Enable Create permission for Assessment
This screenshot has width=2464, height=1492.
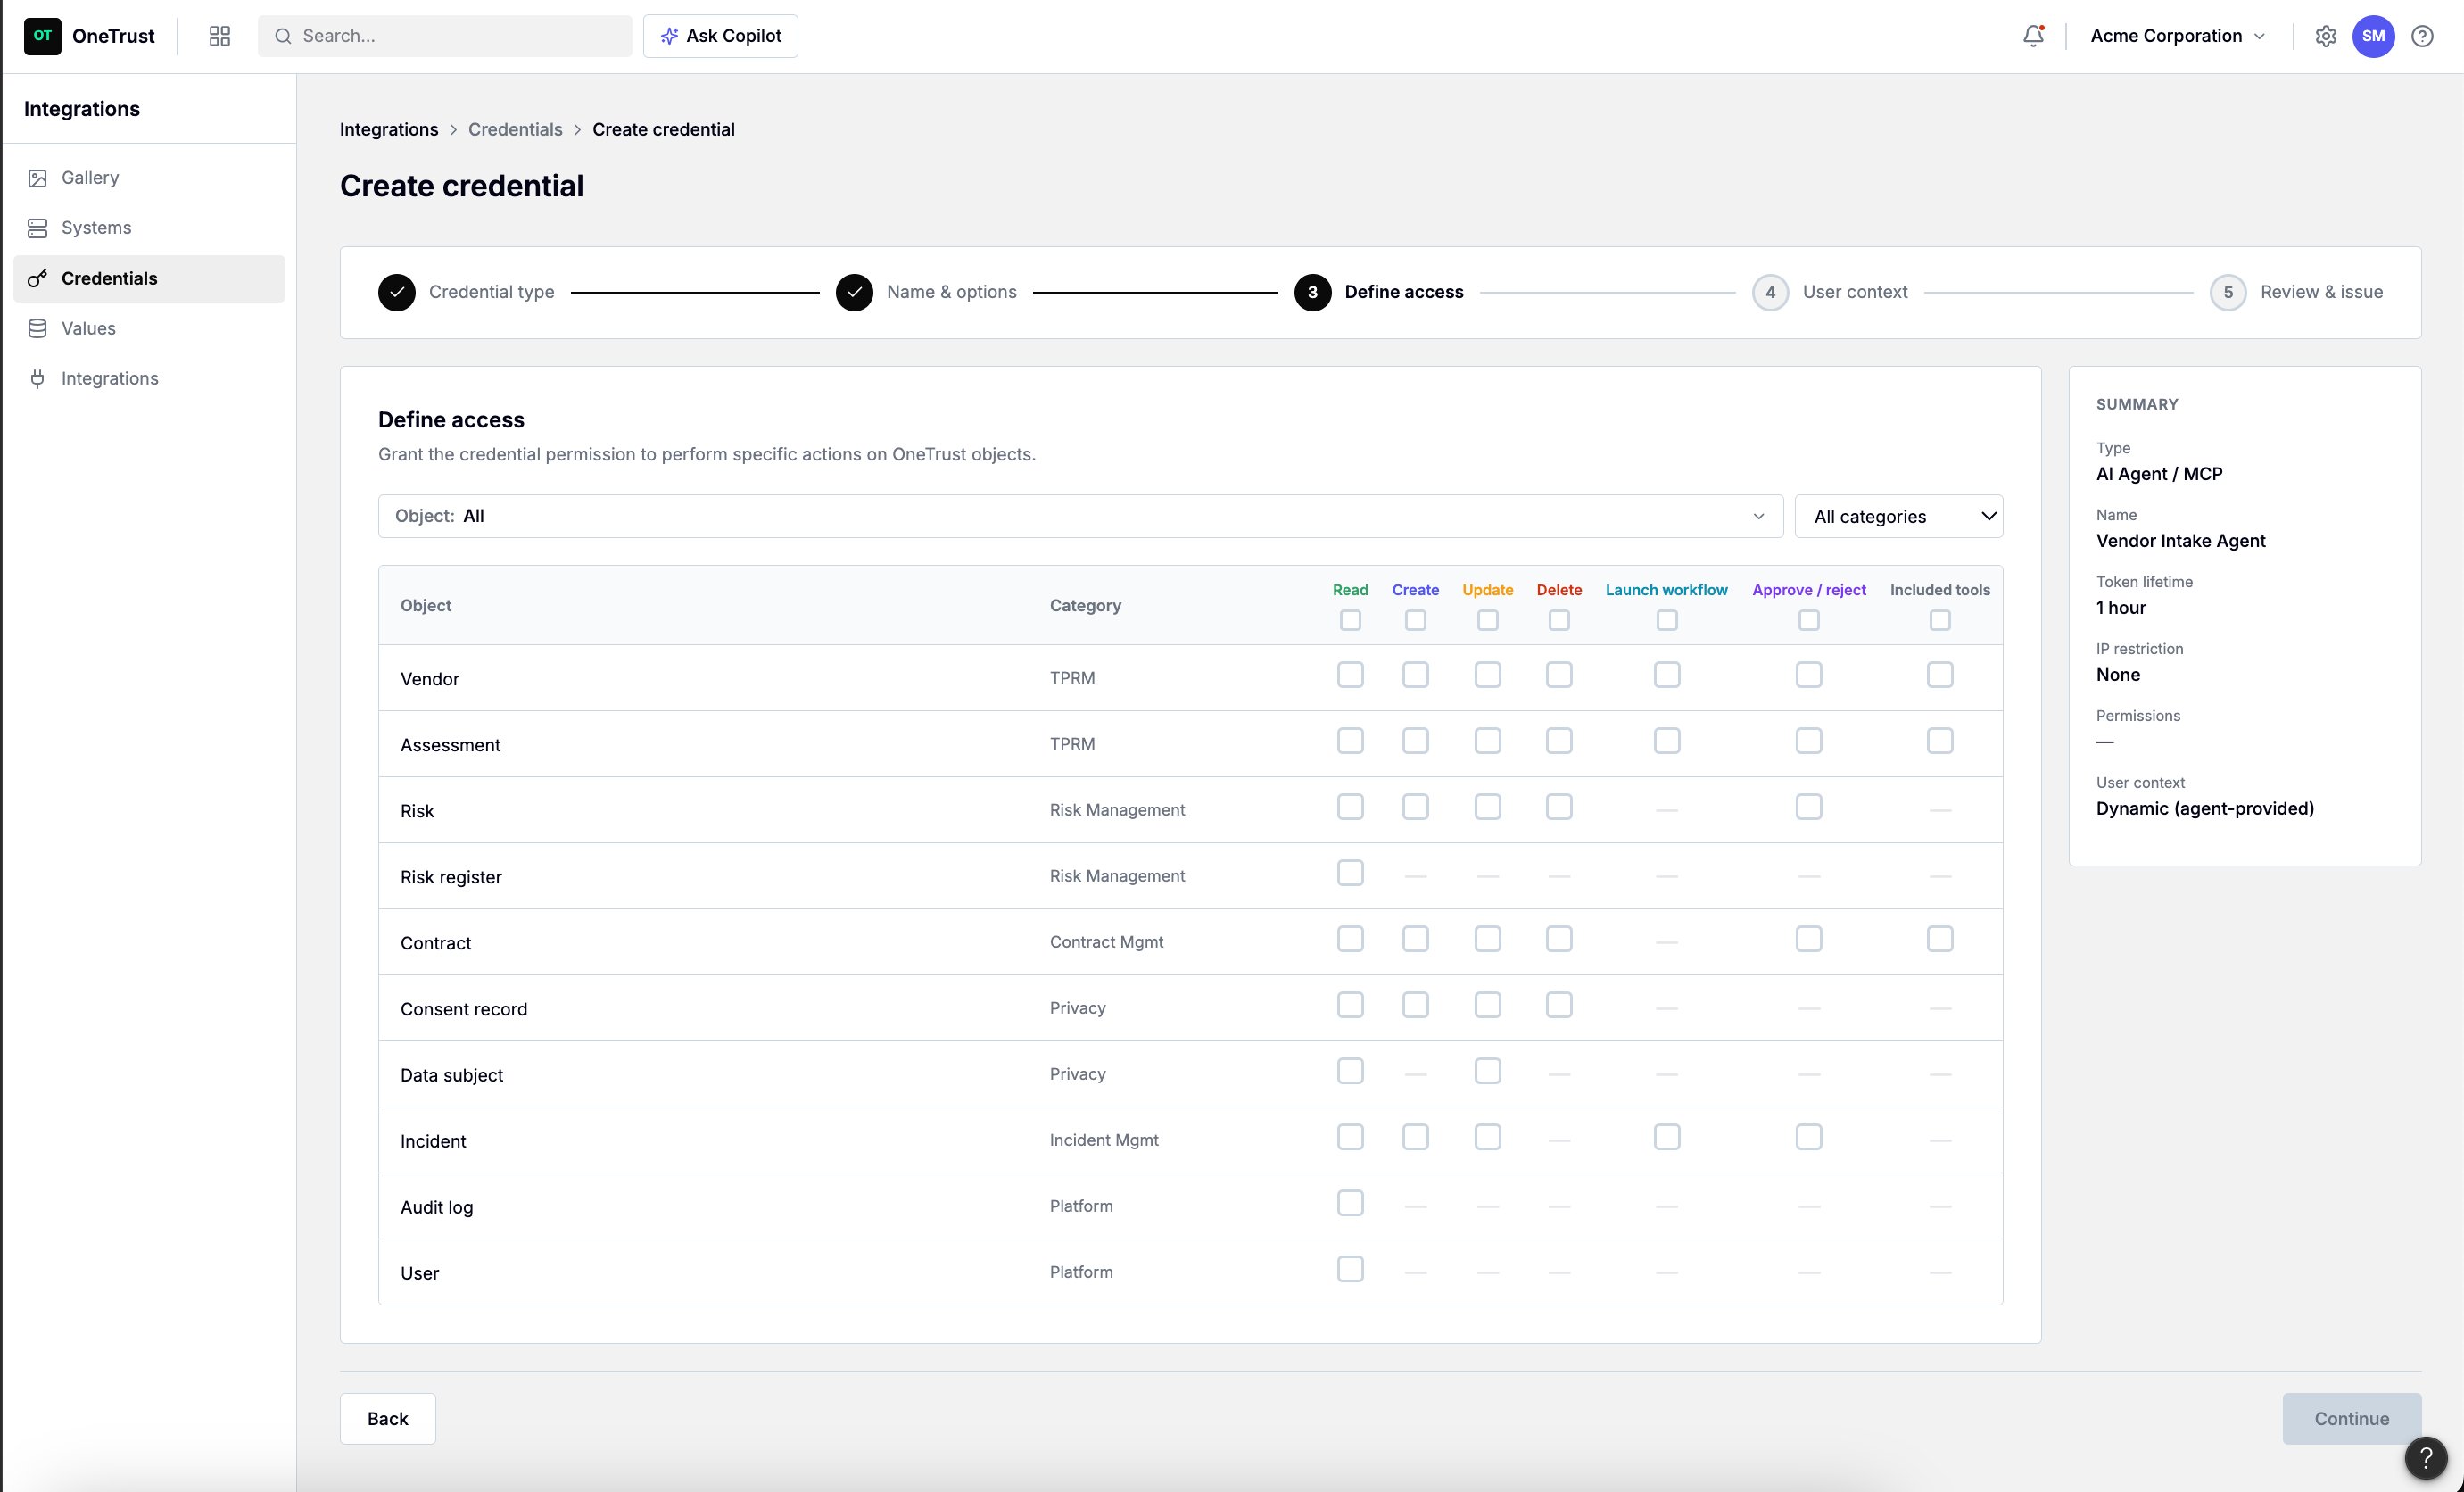coord(1415,741)
